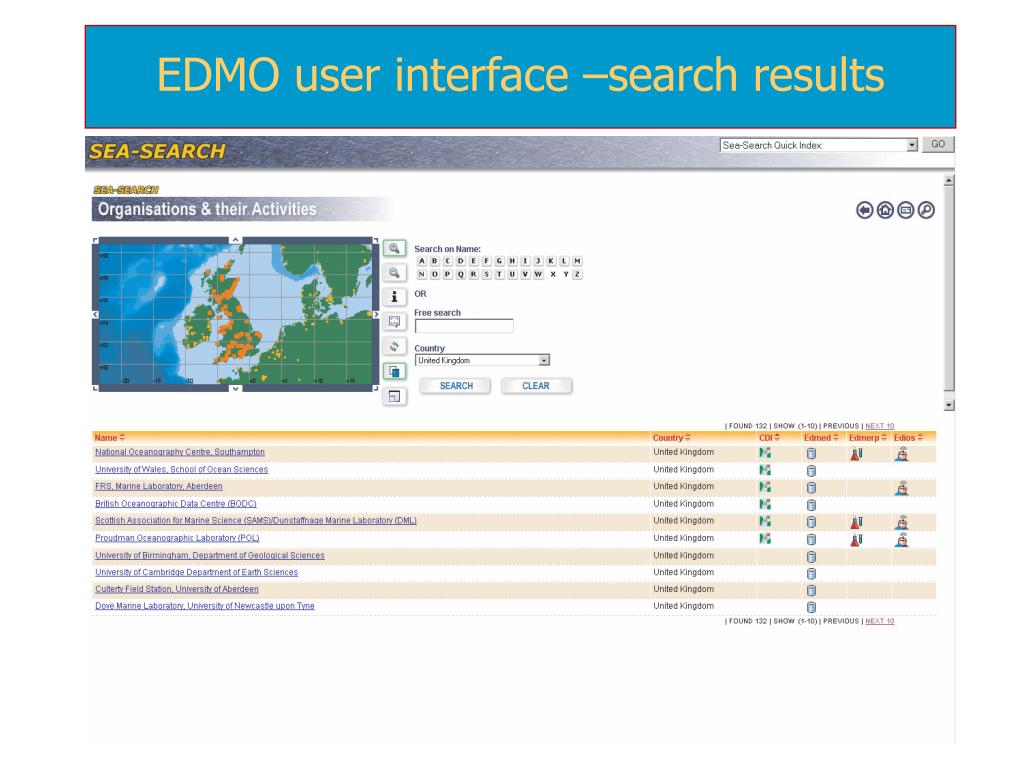Viewport: 1024px width, 768px height.
Task: Open Edmed icon for British Oceanographic Data Centre
Action: (811, 505)
